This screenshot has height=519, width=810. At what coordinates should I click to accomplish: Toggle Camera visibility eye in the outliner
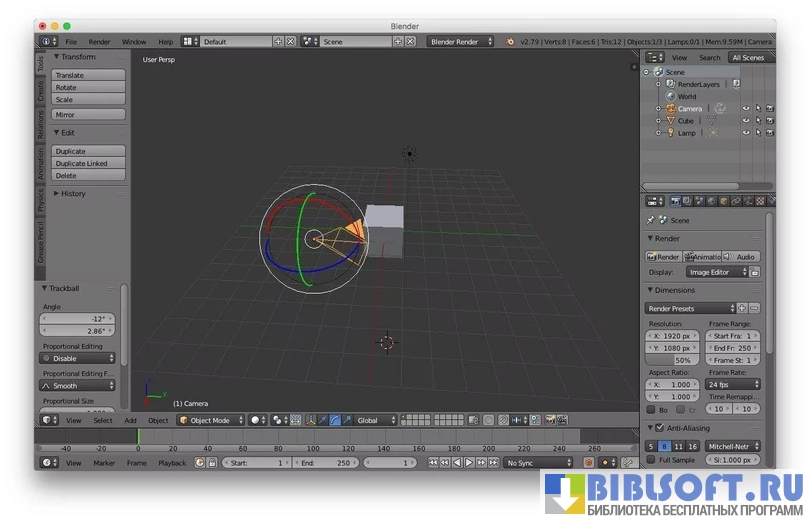(745, 108)
